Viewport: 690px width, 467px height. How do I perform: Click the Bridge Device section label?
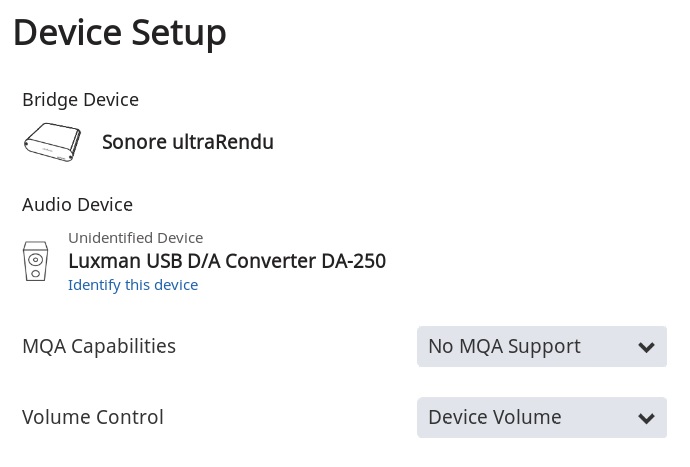81,100
